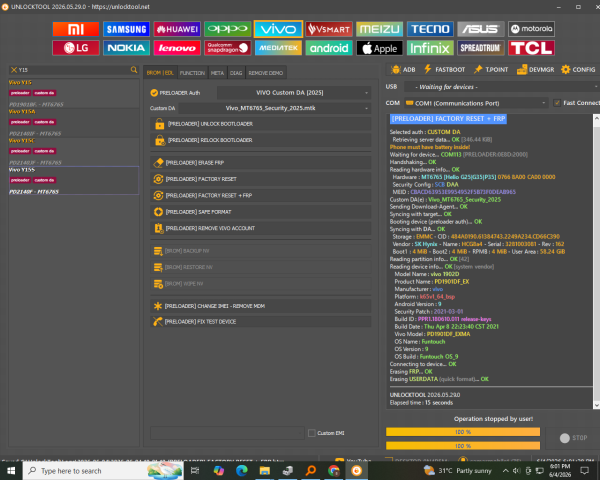600x480 pixels.
Task: Switch to REMOVE DEMO tab
Action: pyautogui.click(x=266, y=73)
